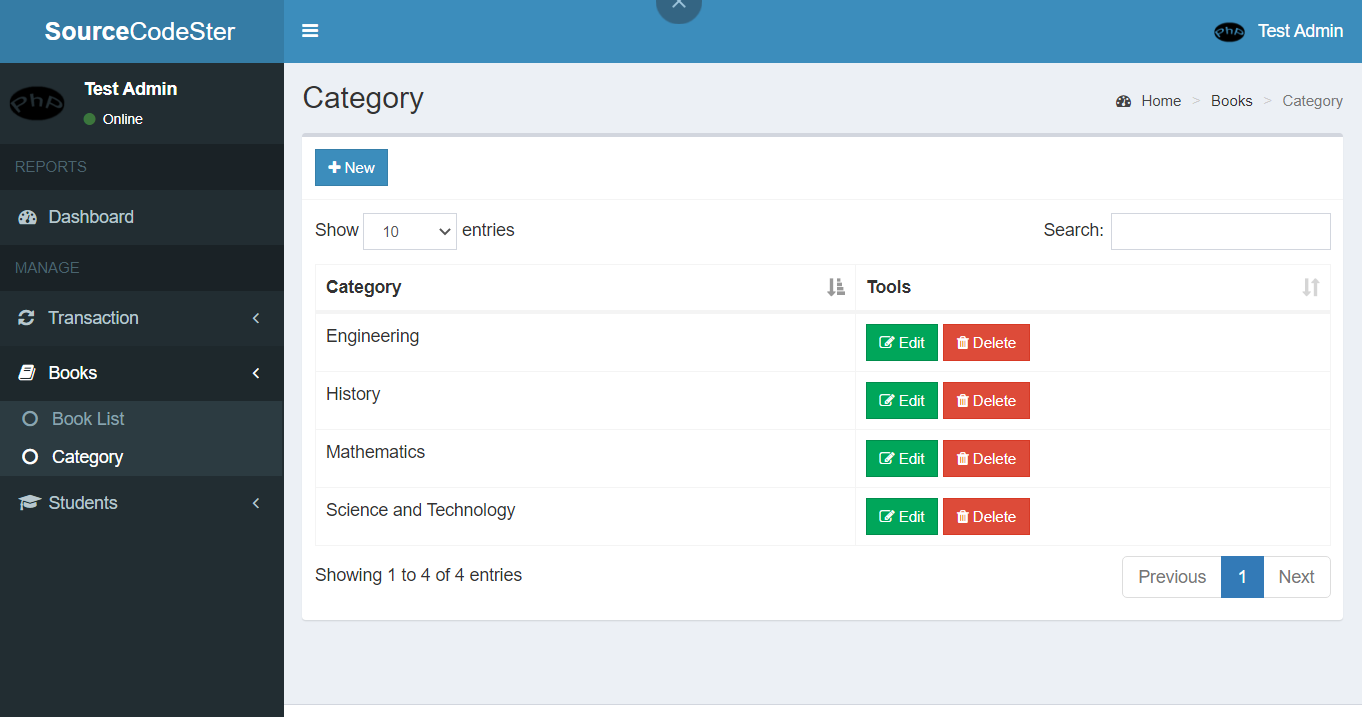The image size is (1362, 717).
Task: Click the Books icon in the sidebar
Action: click(x=25, y=372)
